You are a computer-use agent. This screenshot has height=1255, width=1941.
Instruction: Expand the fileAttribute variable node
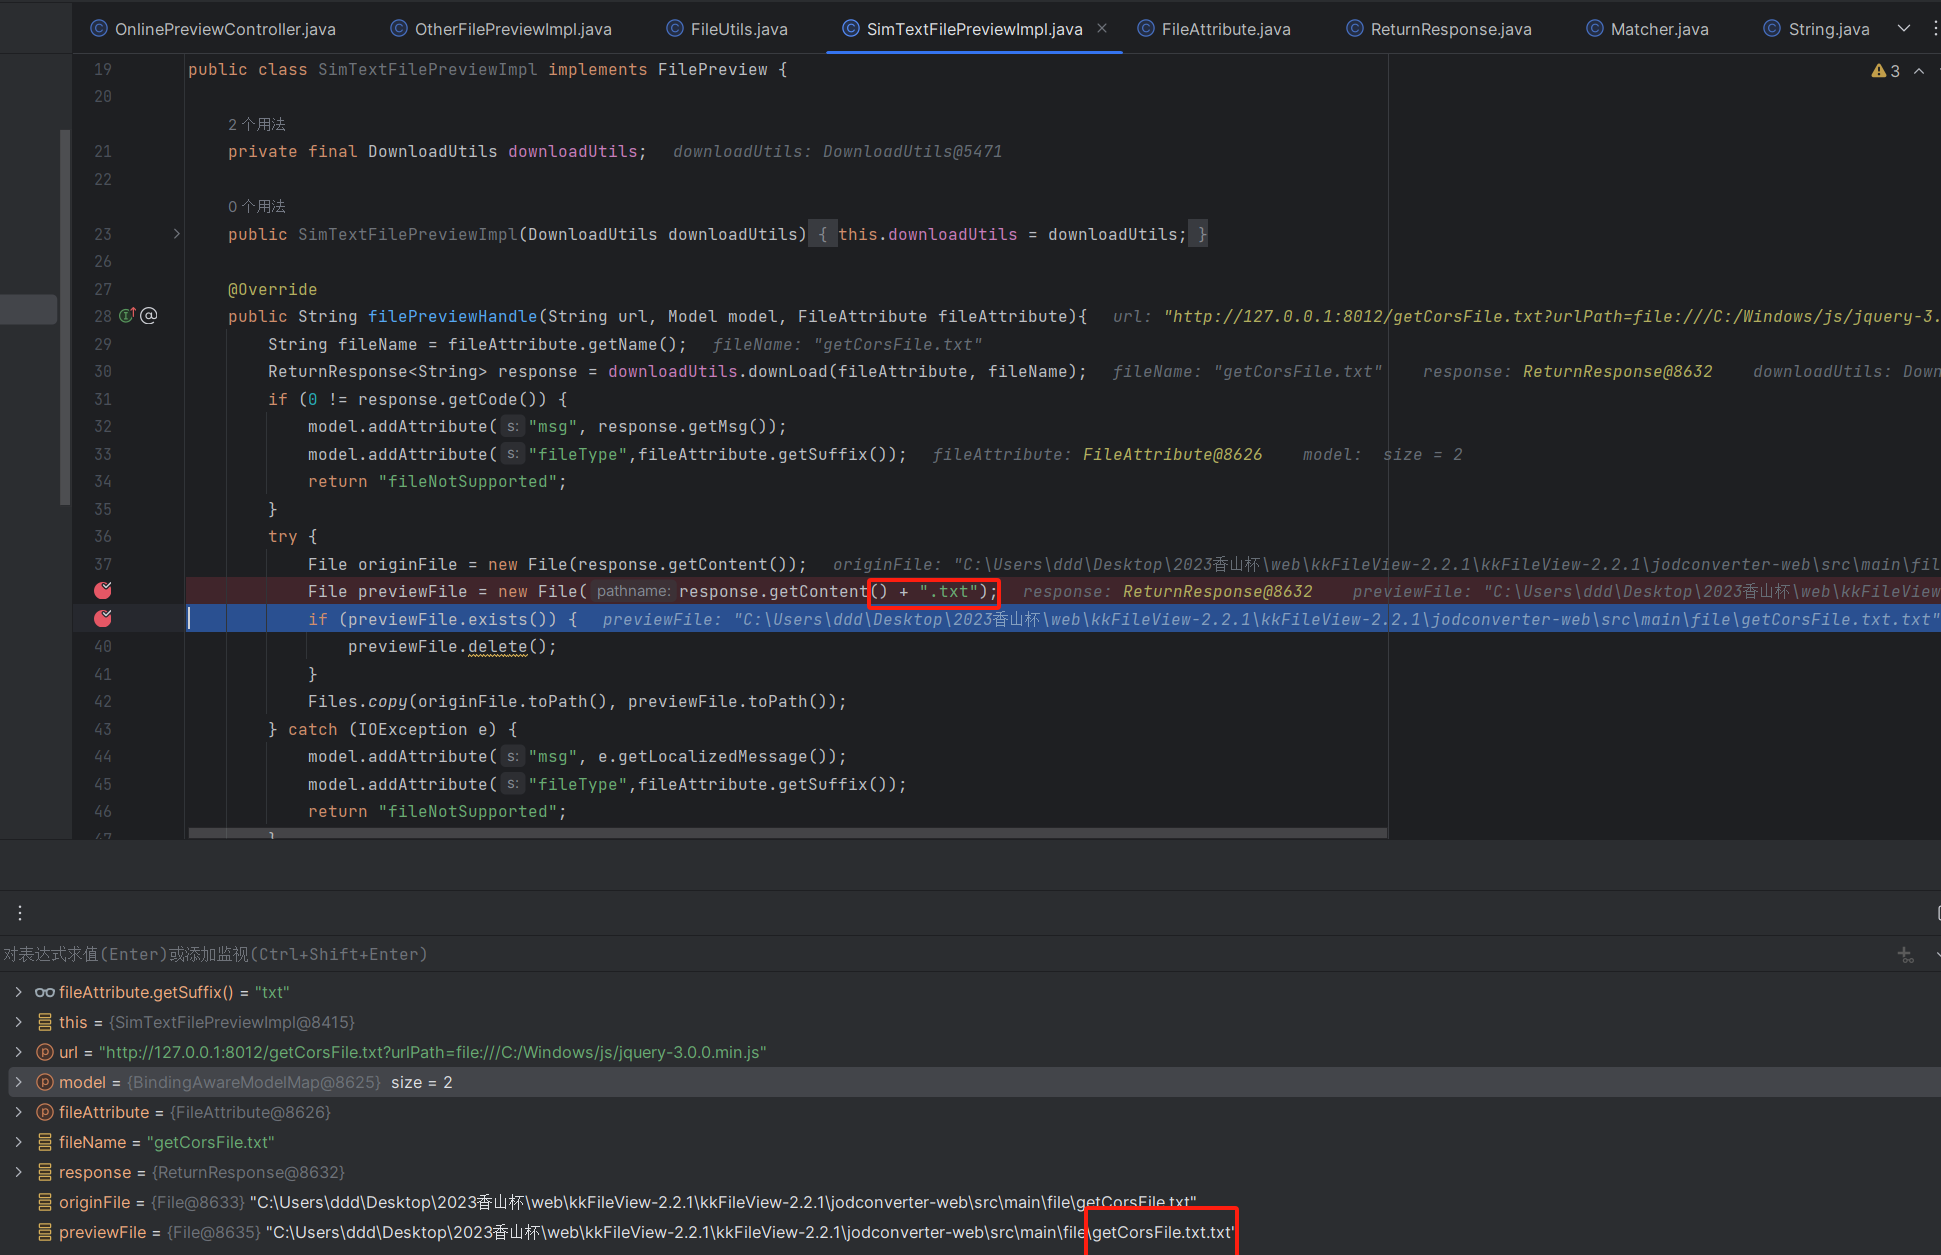18,1112
